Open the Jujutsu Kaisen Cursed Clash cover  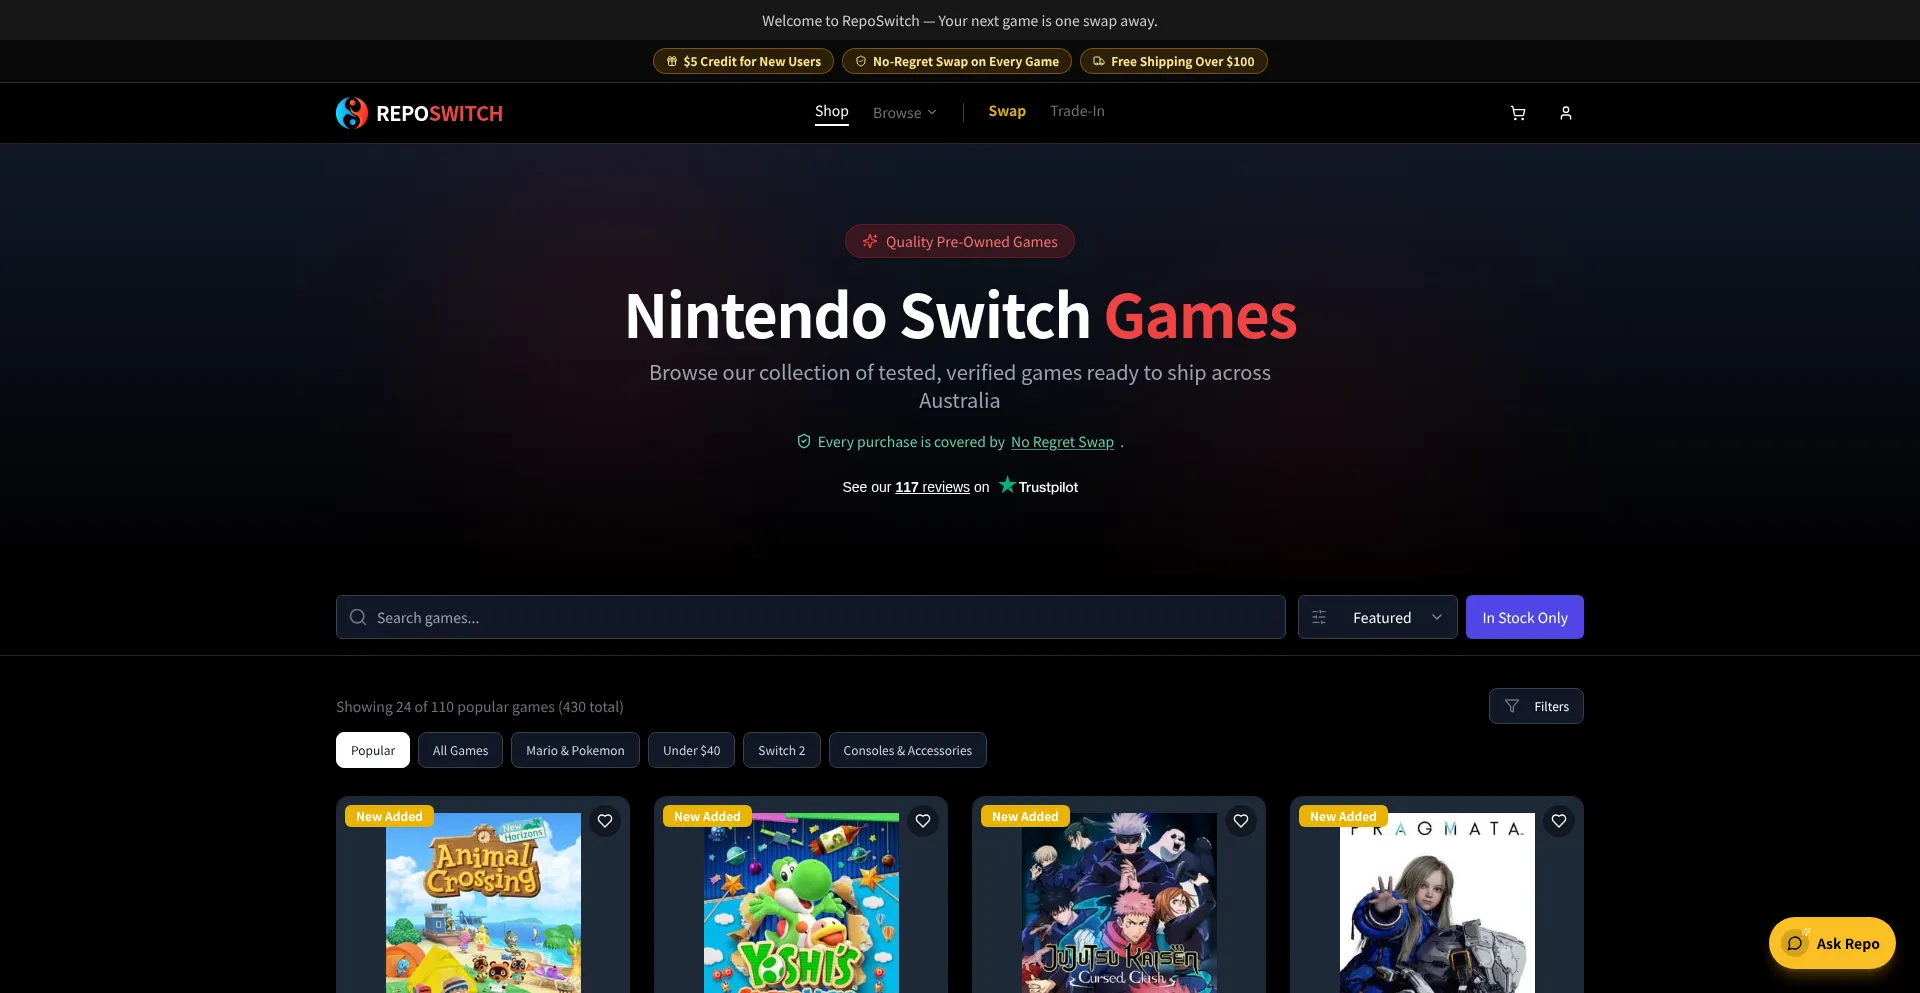click(x=1119, y=903)
